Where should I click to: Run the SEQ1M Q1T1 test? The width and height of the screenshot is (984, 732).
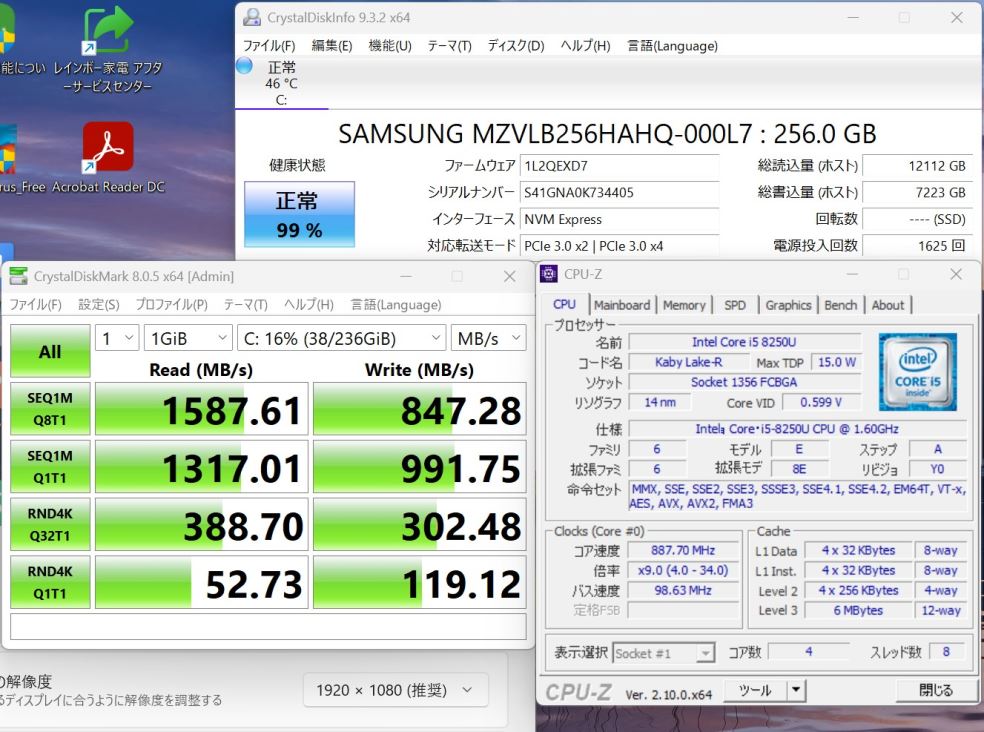[x=50, y=466]
